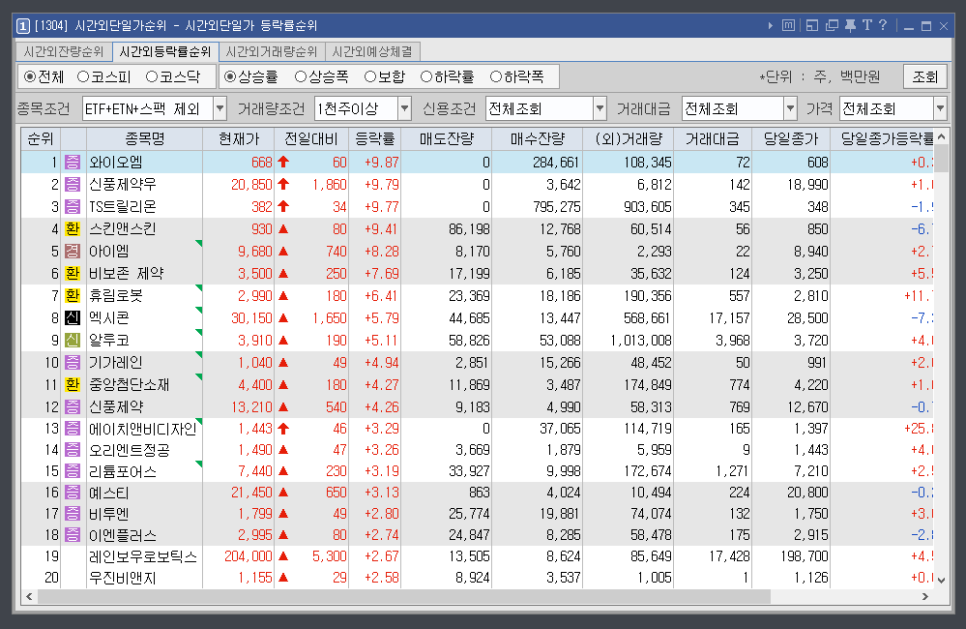Viewport: 966px width, 629px height.
Task: Click the vertical scrollbar down arrow
Action: click(x=941, y=580)
